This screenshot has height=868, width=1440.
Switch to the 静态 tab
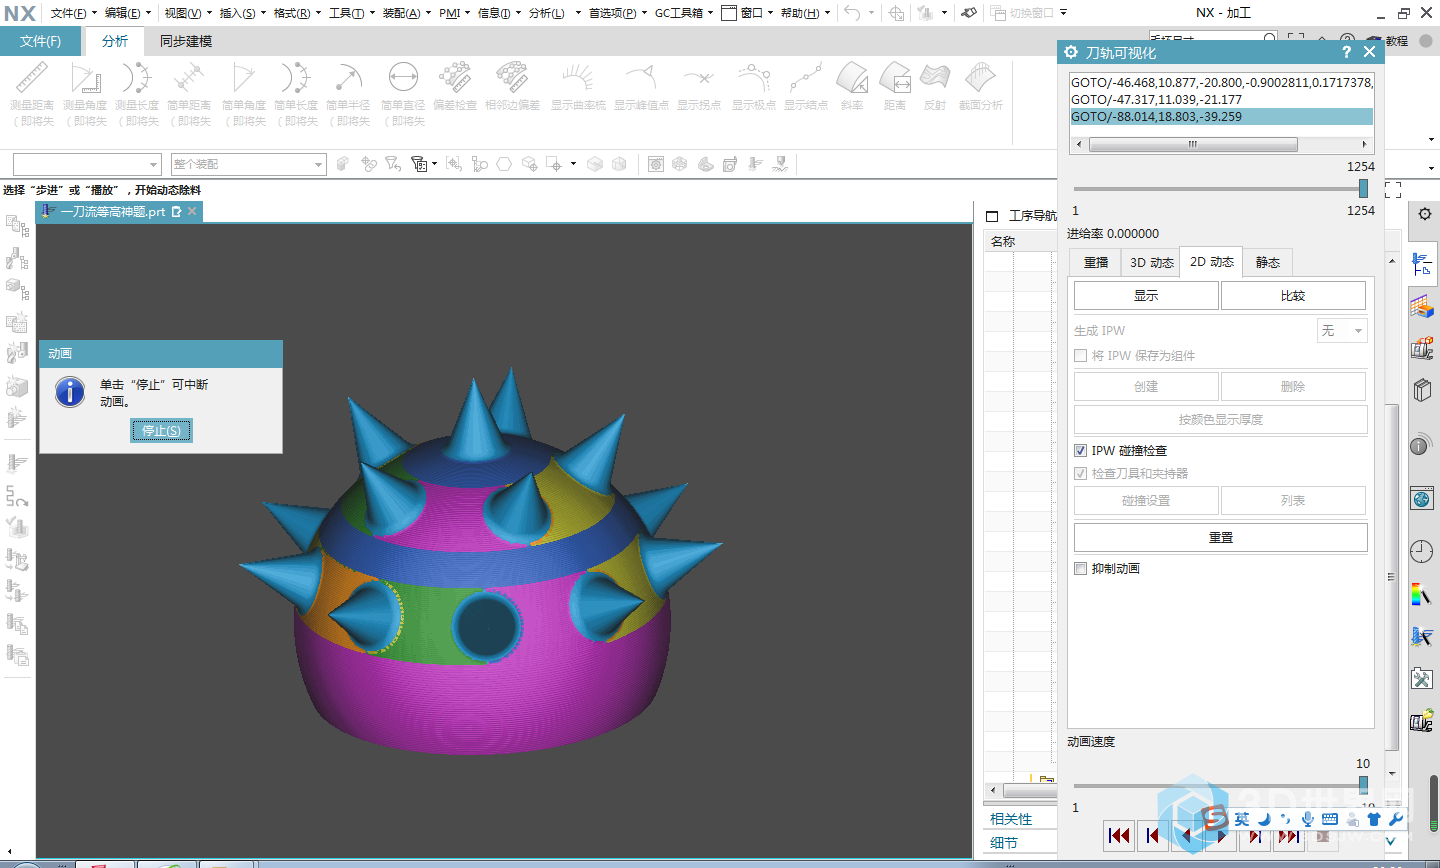click(1268, 262)
